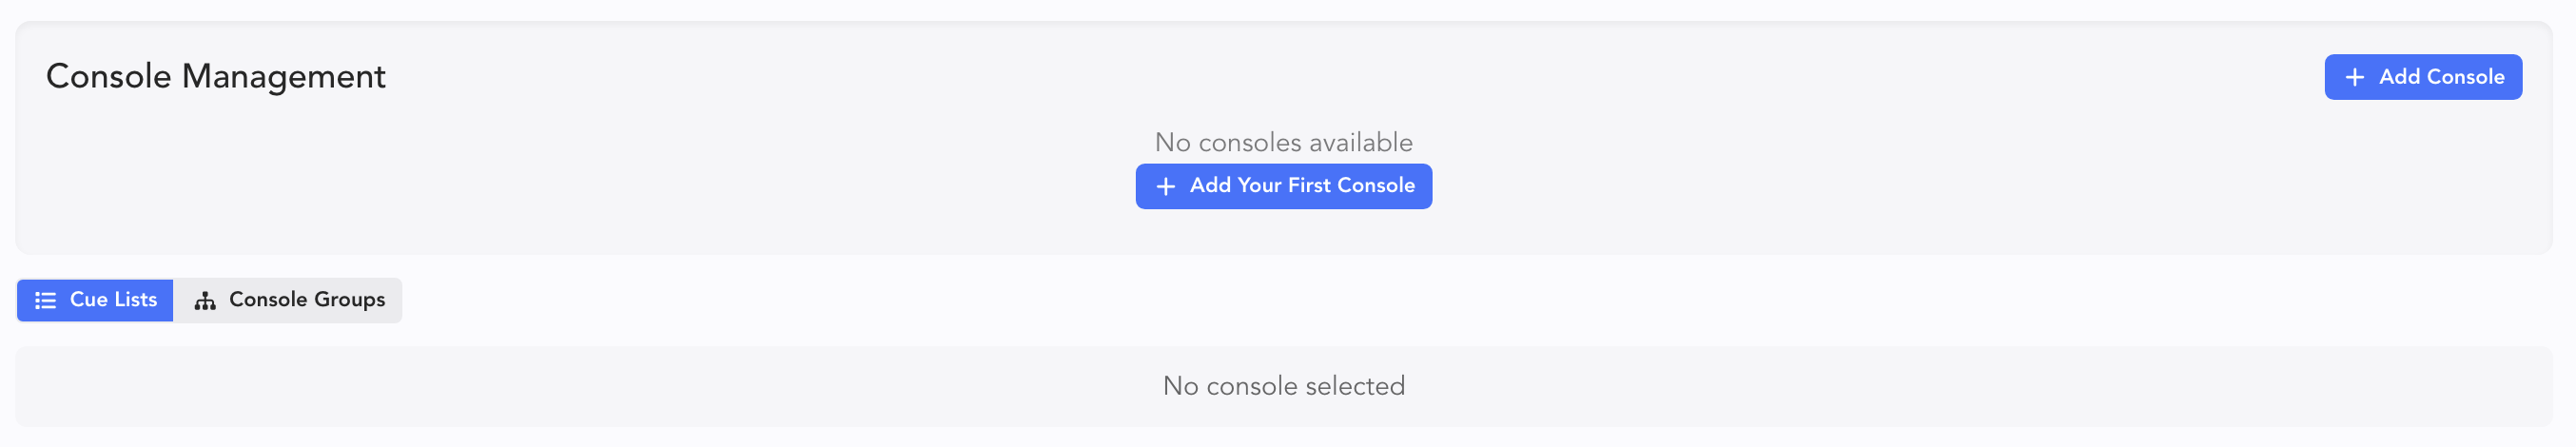Switch to the Cue Lists tab
This screenshot has height=447, width=2576.
point(96,301)
